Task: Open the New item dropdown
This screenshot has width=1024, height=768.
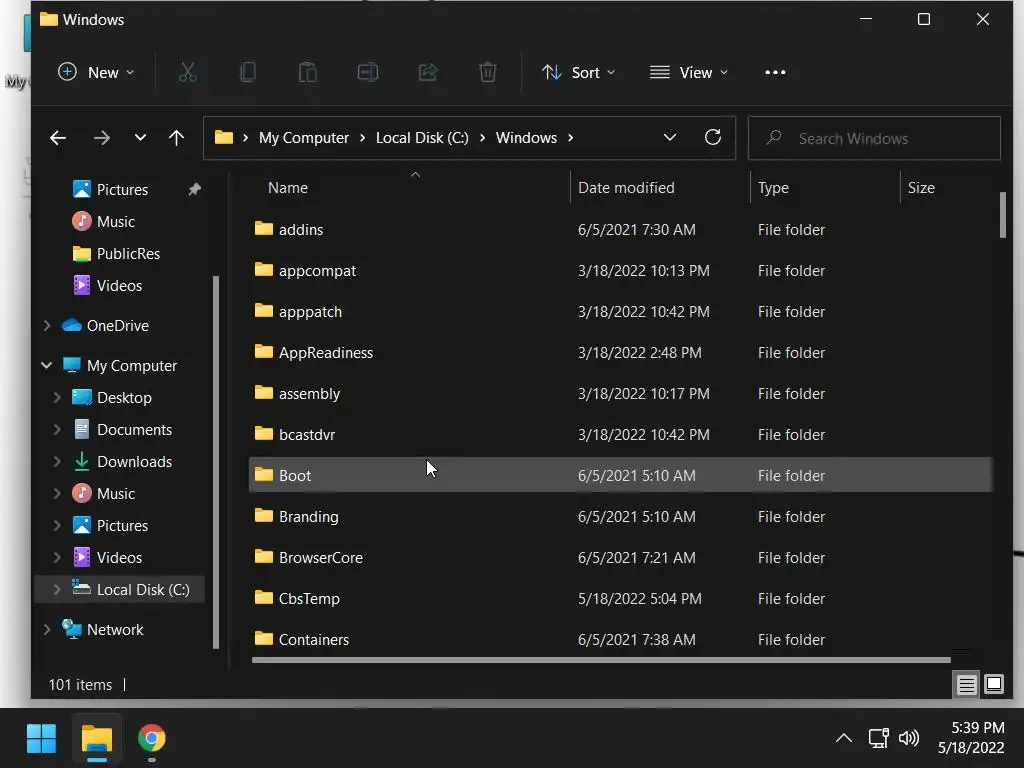Action: [95, 72]
